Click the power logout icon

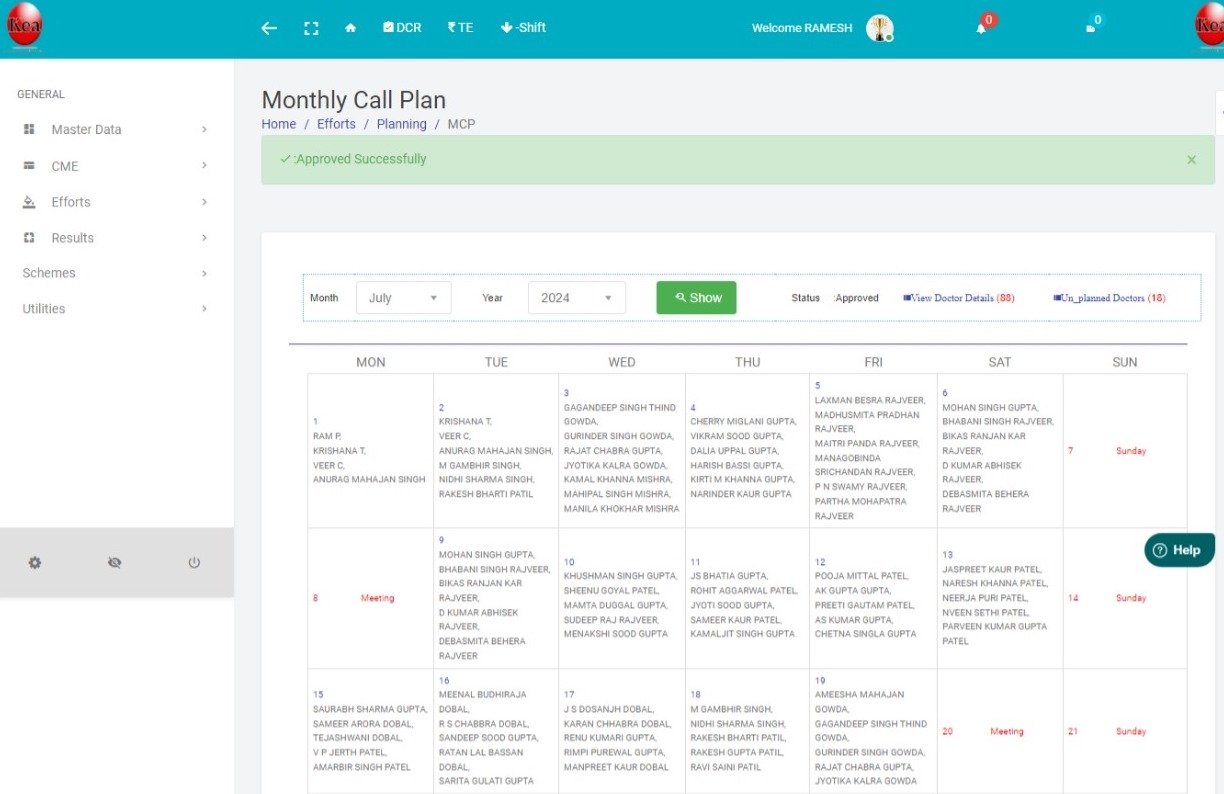click(x=194, y=563)
